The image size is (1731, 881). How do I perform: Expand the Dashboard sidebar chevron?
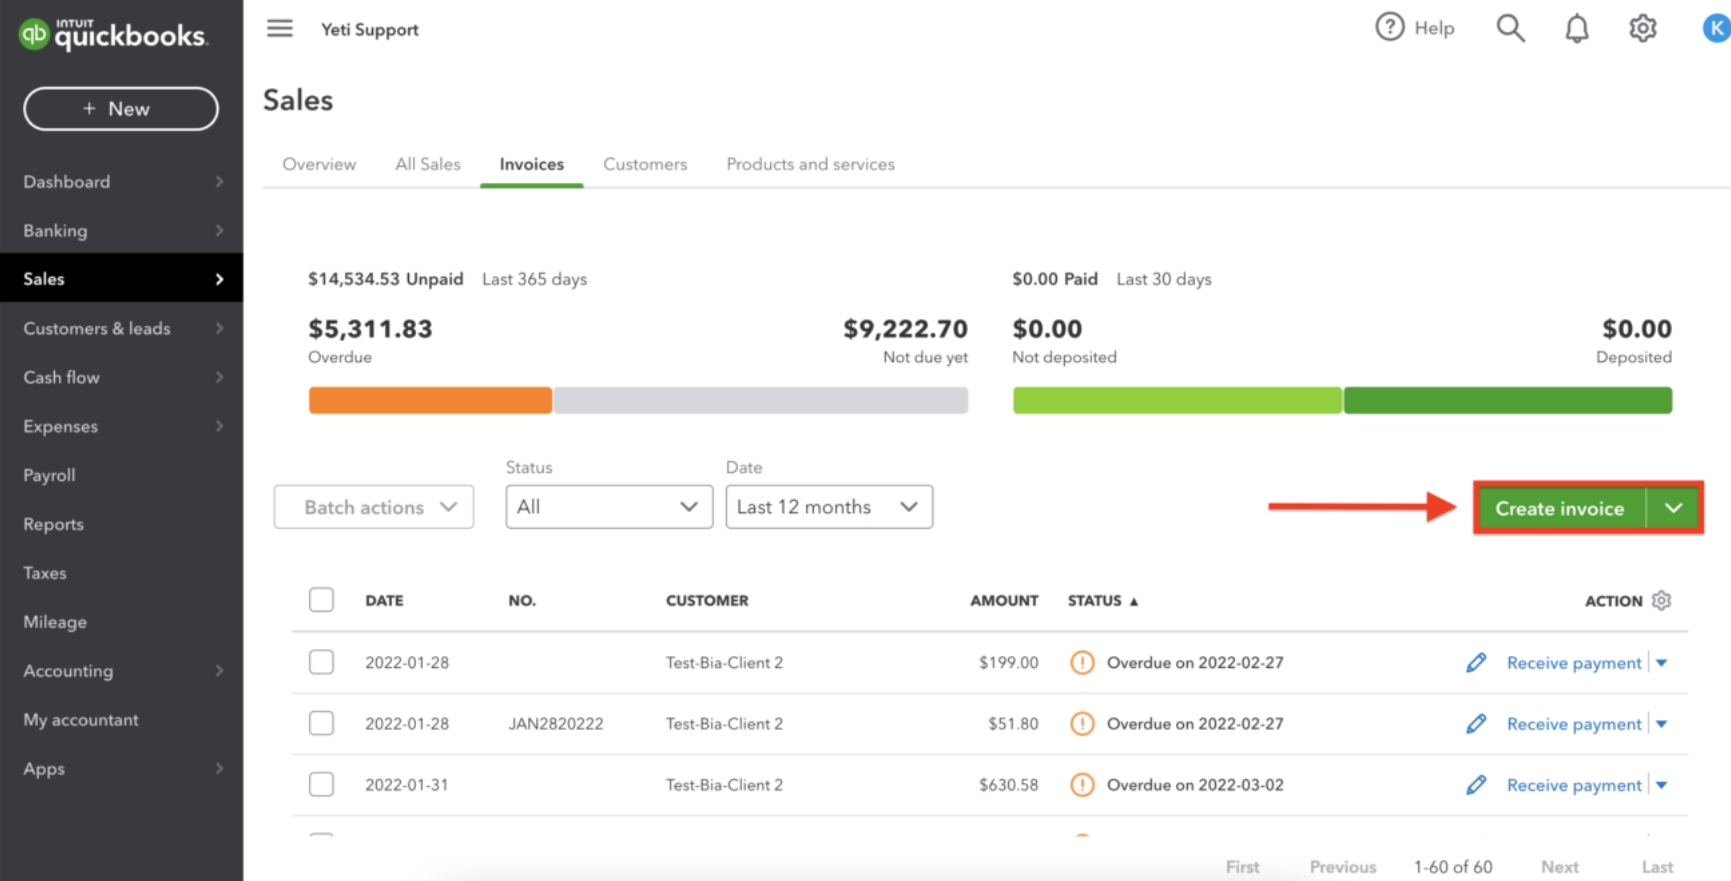click(x=219, y=181)
